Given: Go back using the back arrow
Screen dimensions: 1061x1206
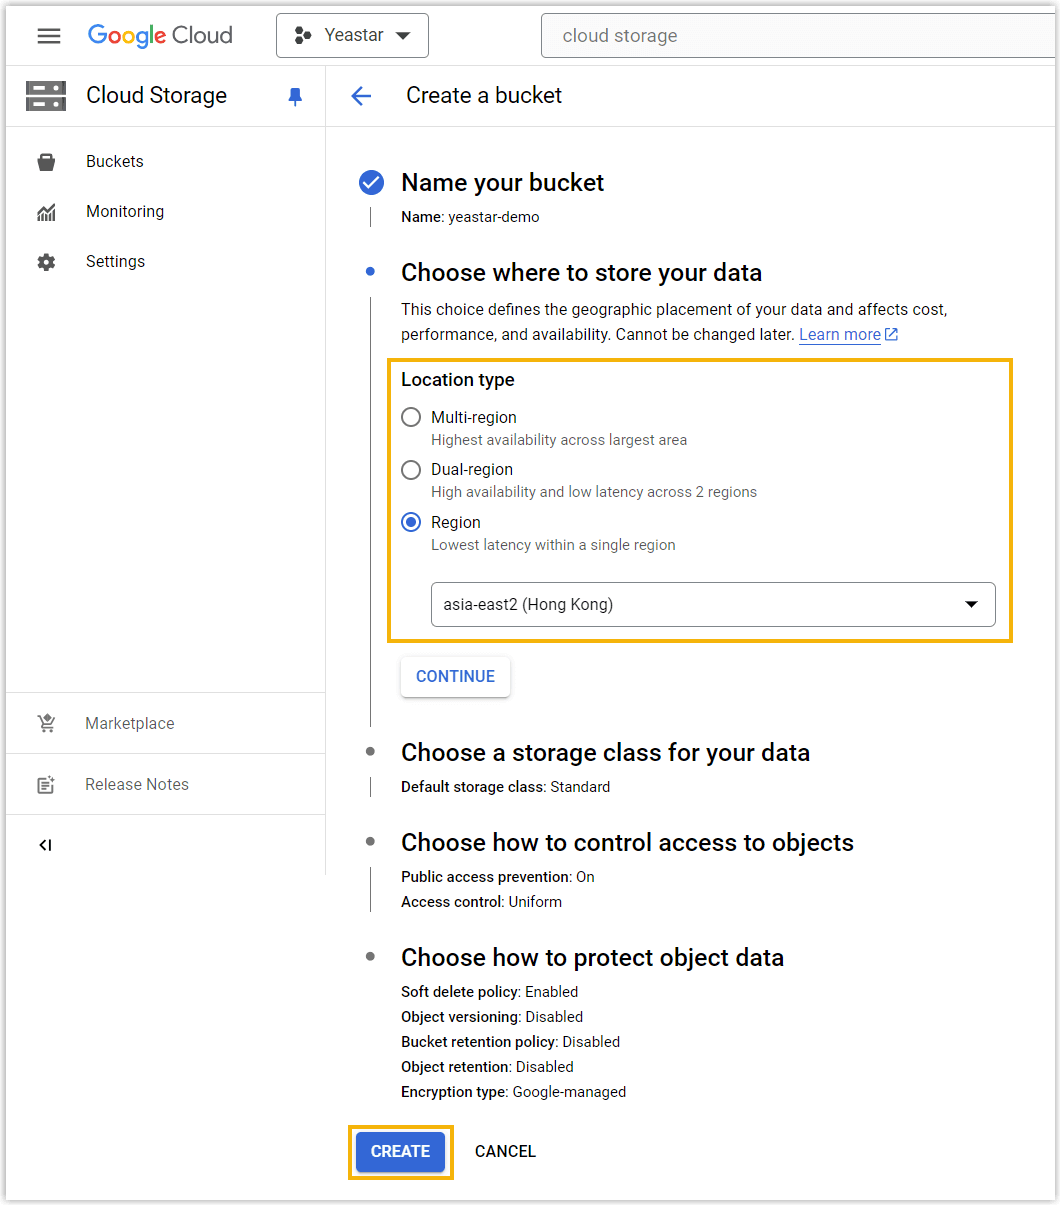Looking at the screenshot, I should pos(360,95).
